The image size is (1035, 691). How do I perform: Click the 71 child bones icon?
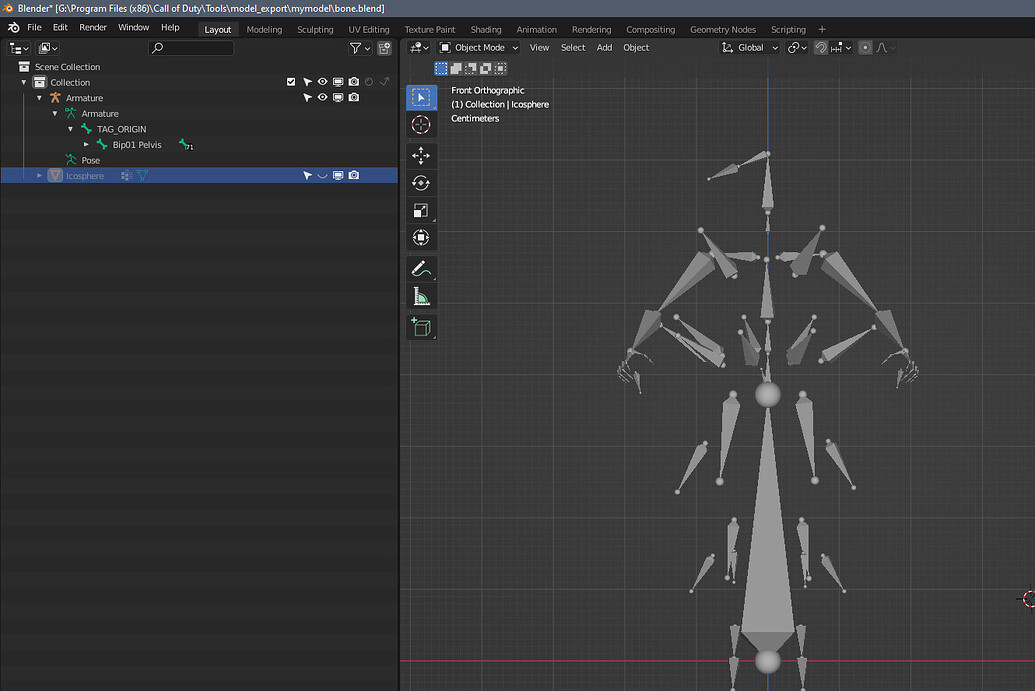click(185, 145)
